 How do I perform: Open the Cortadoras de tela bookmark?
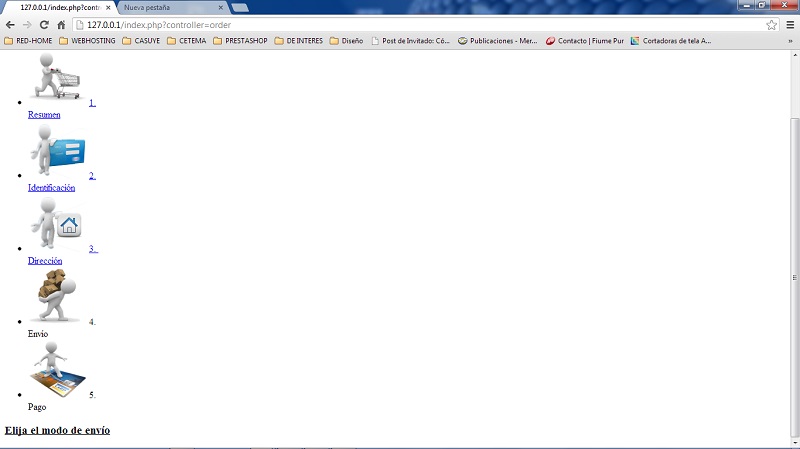[671, 41]
